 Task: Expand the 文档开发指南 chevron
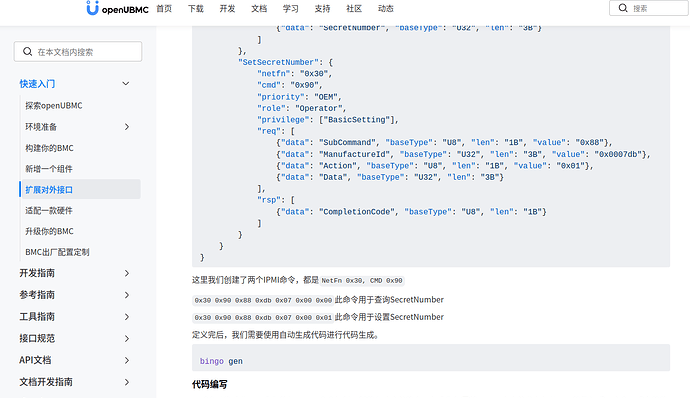pos(127,382)
